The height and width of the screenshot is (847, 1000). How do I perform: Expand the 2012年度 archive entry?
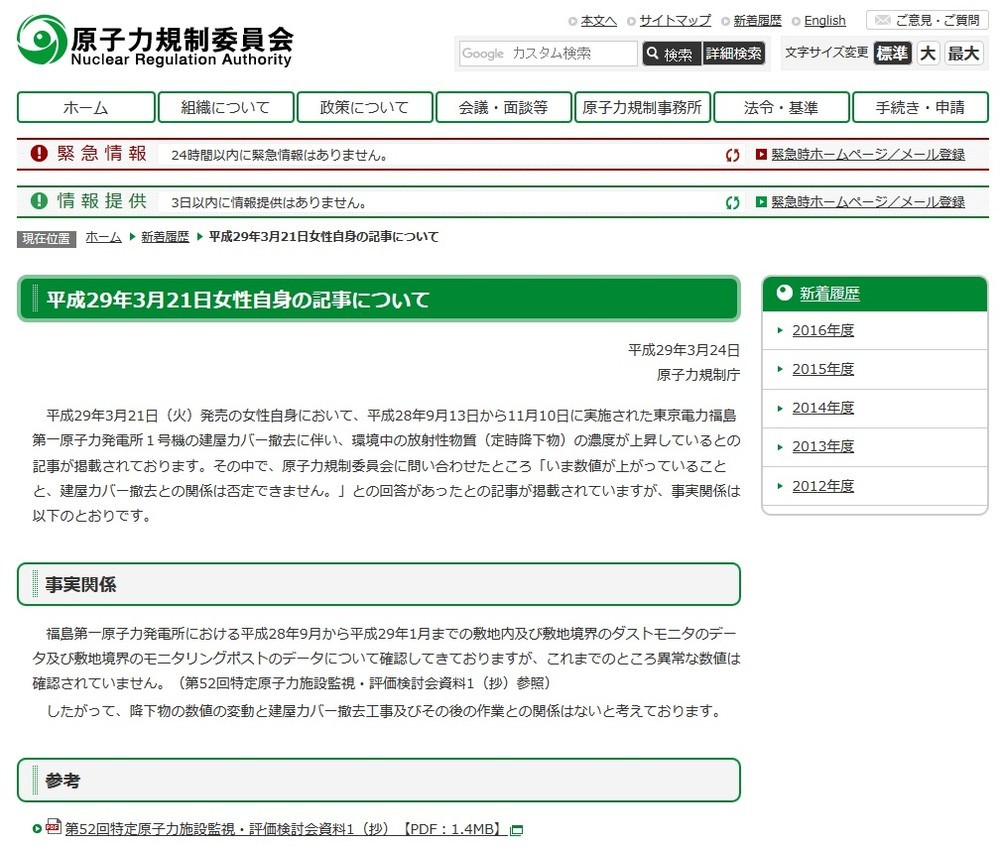click(x=823, y=485)
